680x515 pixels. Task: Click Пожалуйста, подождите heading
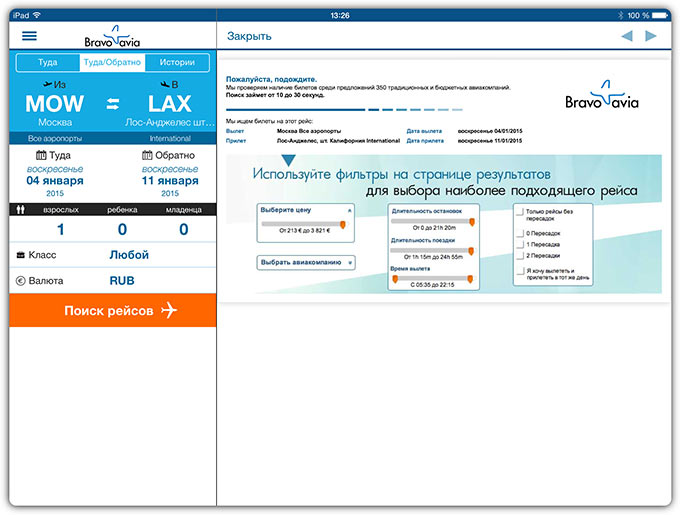pyautogui.click(x=271, y=79)
